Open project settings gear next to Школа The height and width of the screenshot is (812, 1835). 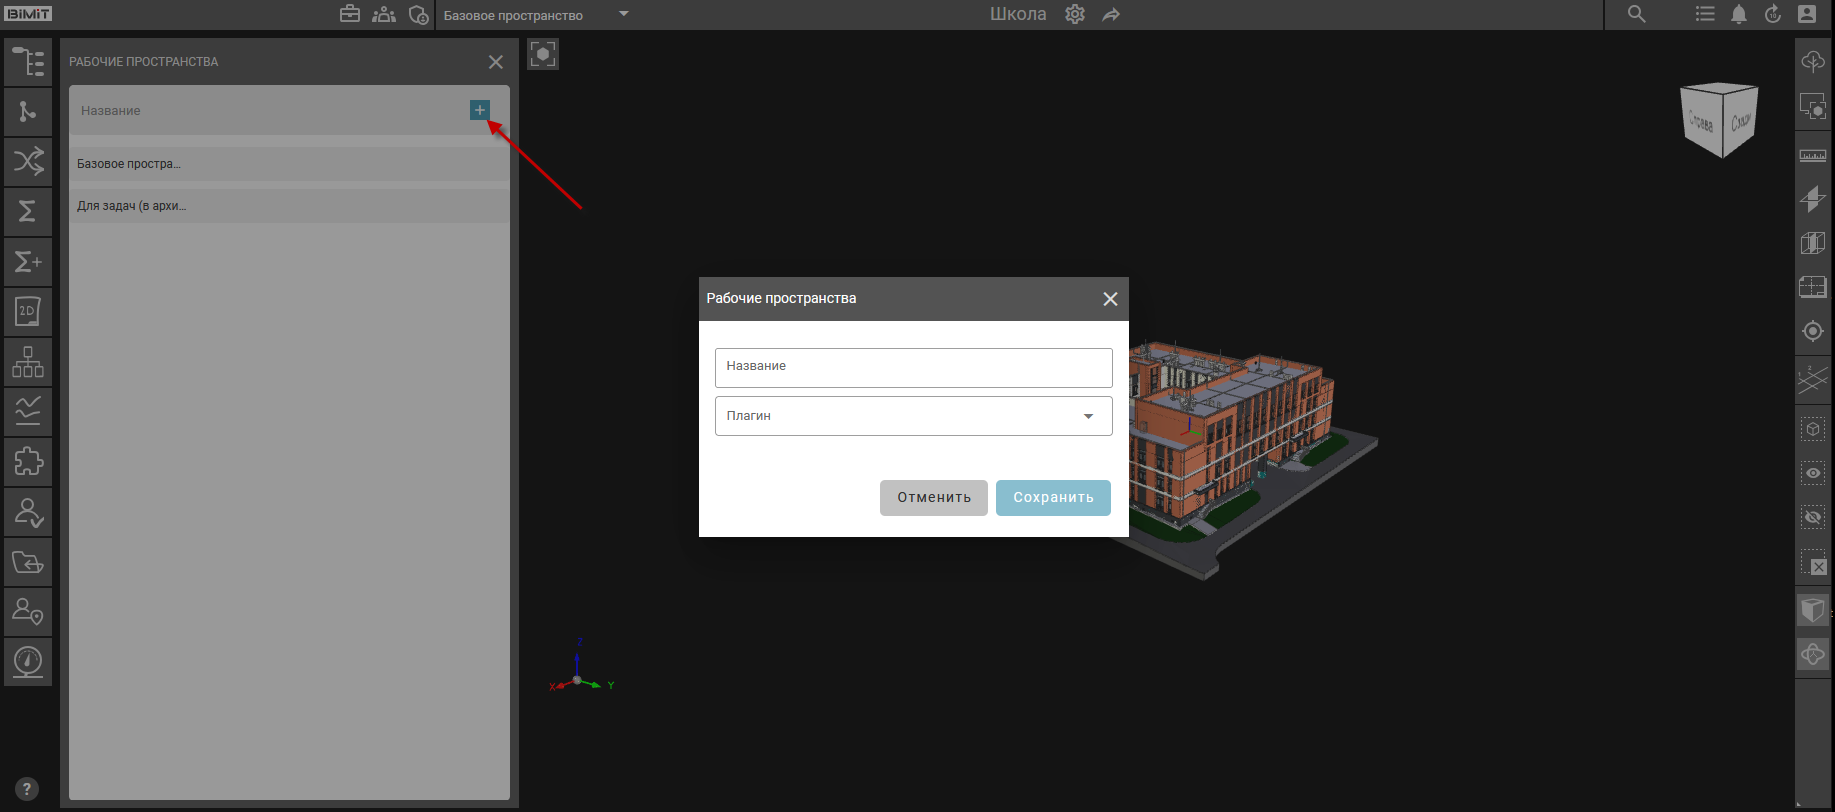1075,14
